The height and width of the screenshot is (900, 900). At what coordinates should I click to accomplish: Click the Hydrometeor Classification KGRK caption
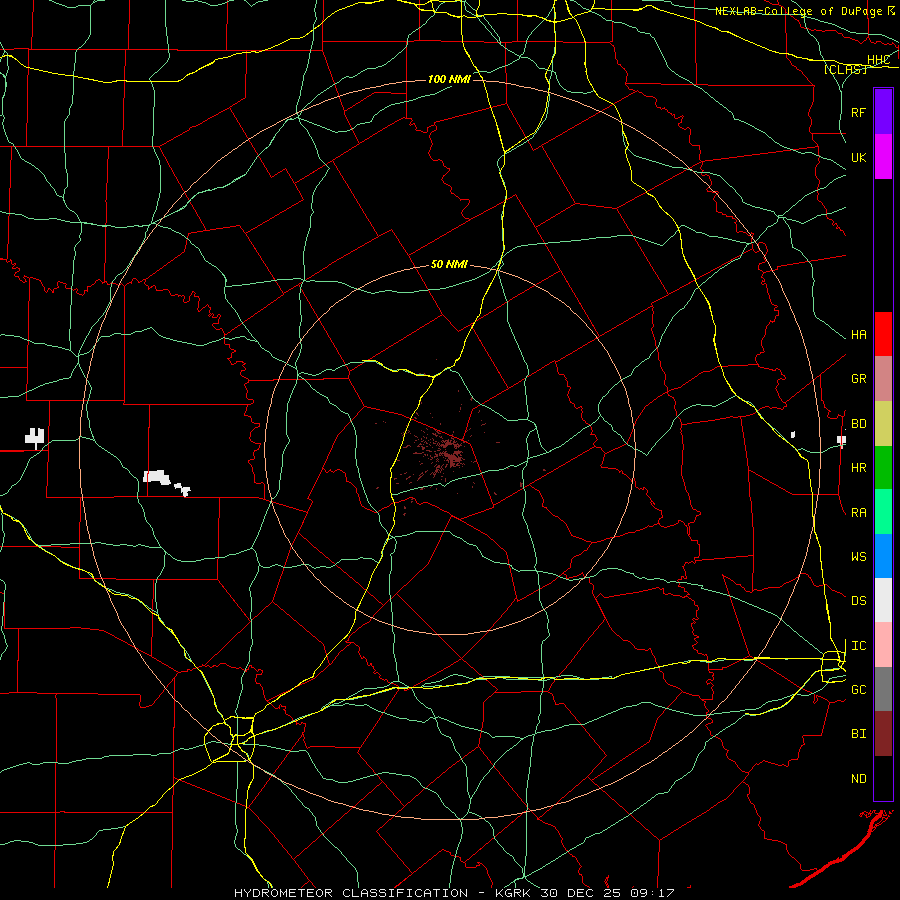pyautogui.click(x=454, y=893)
